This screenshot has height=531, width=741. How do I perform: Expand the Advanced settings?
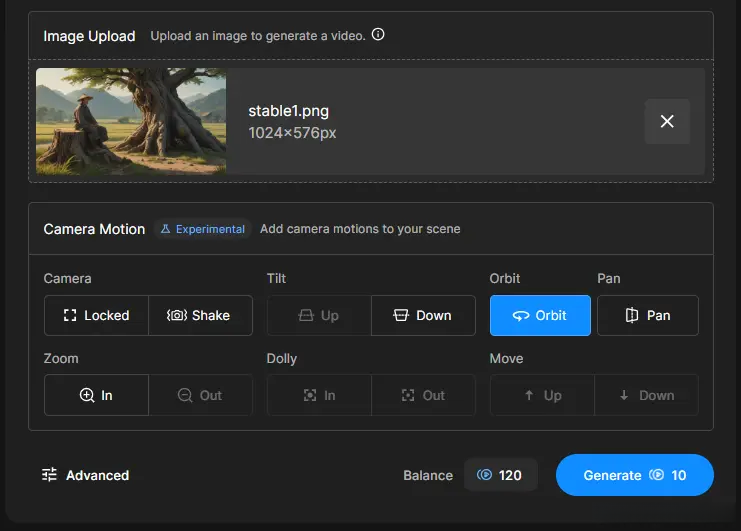click(86, 475)
